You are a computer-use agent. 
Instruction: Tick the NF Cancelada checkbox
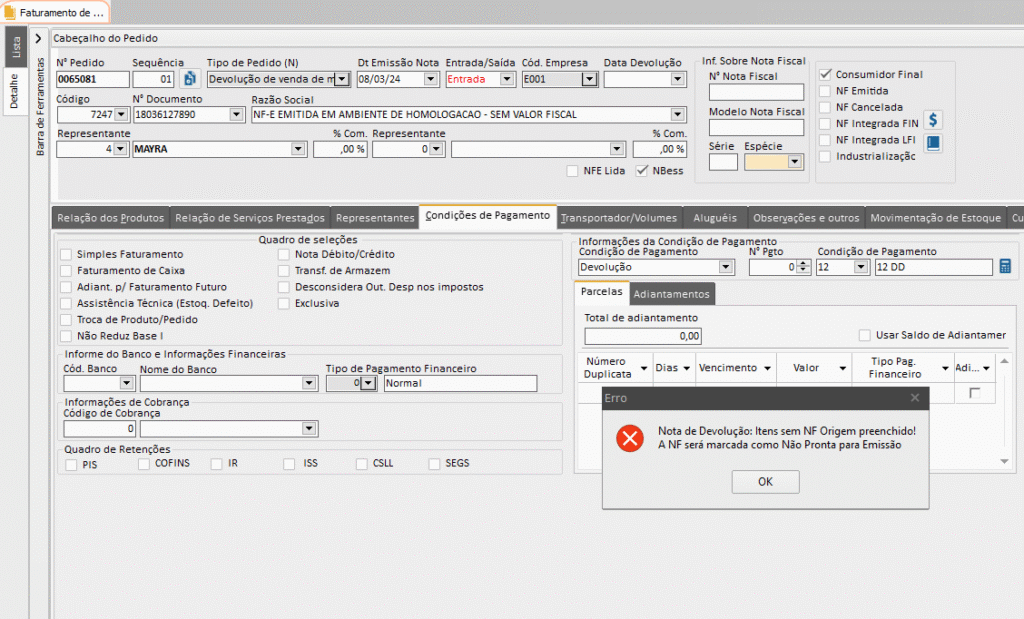pyautogui.click(x=825, y=107)
